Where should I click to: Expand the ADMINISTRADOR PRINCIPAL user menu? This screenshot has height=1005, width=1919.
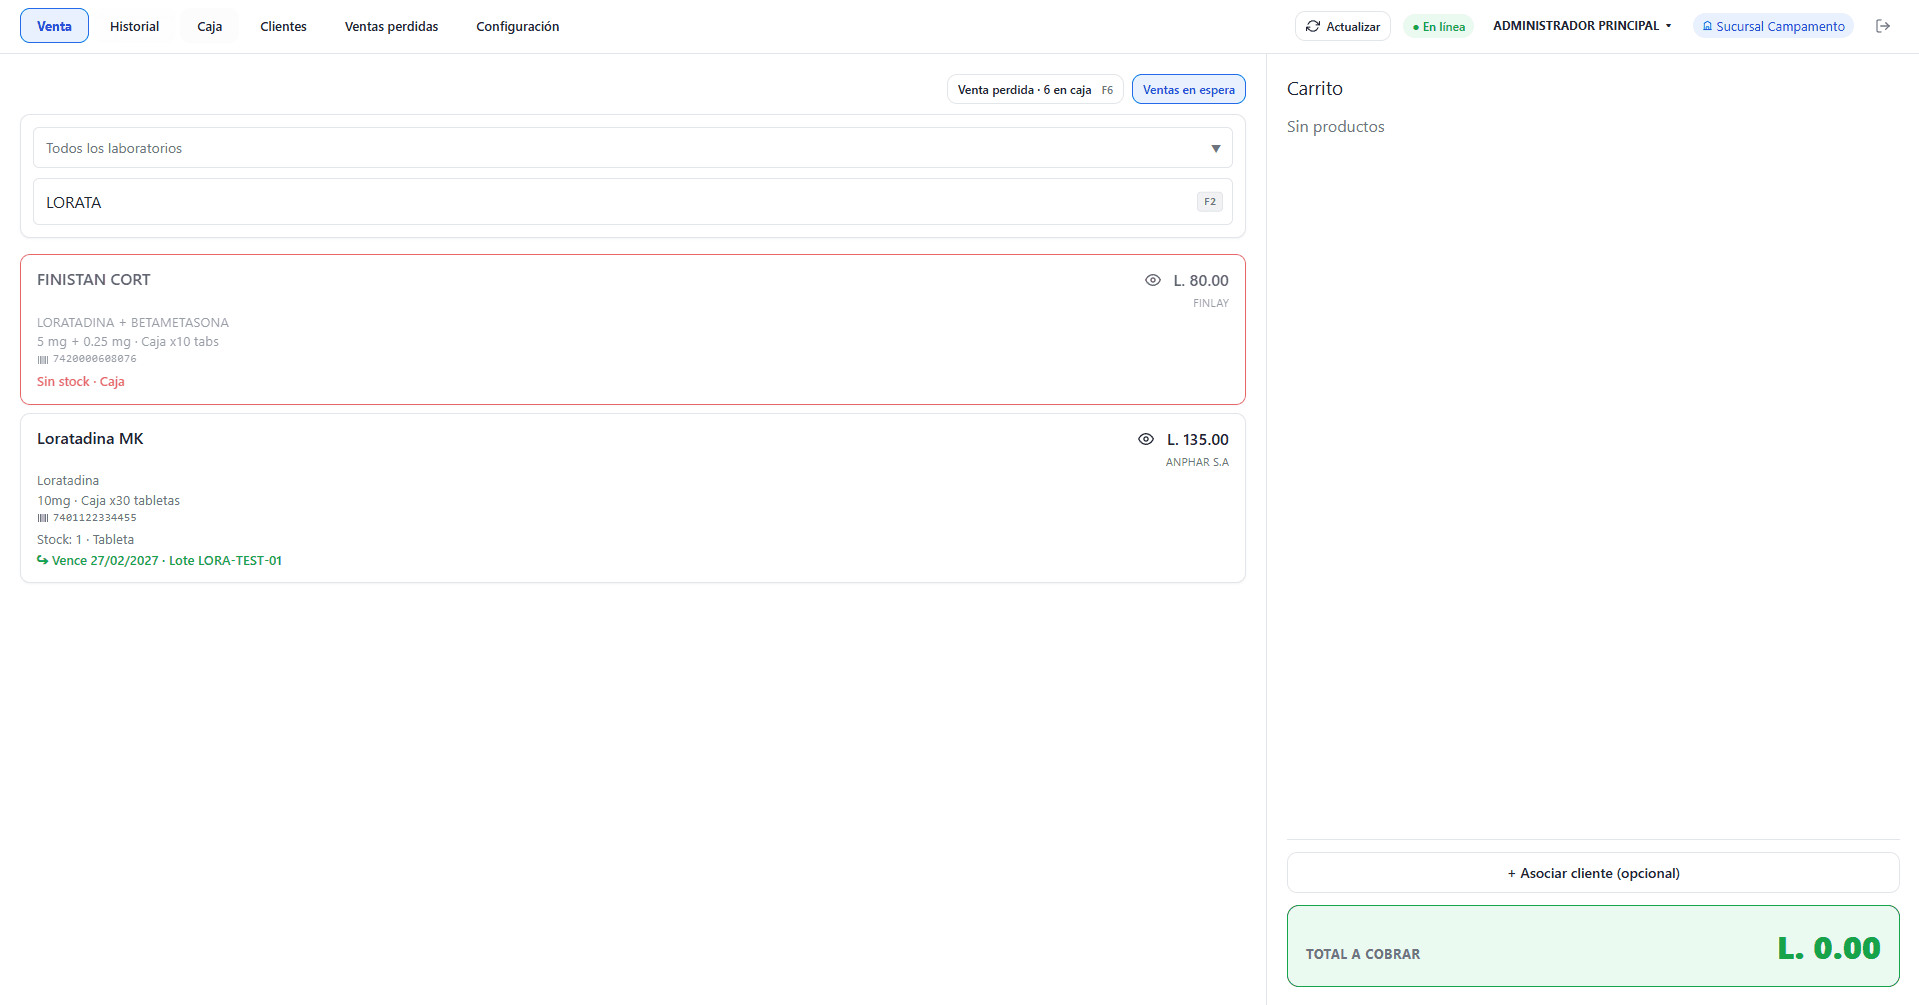coord(1582,26)
